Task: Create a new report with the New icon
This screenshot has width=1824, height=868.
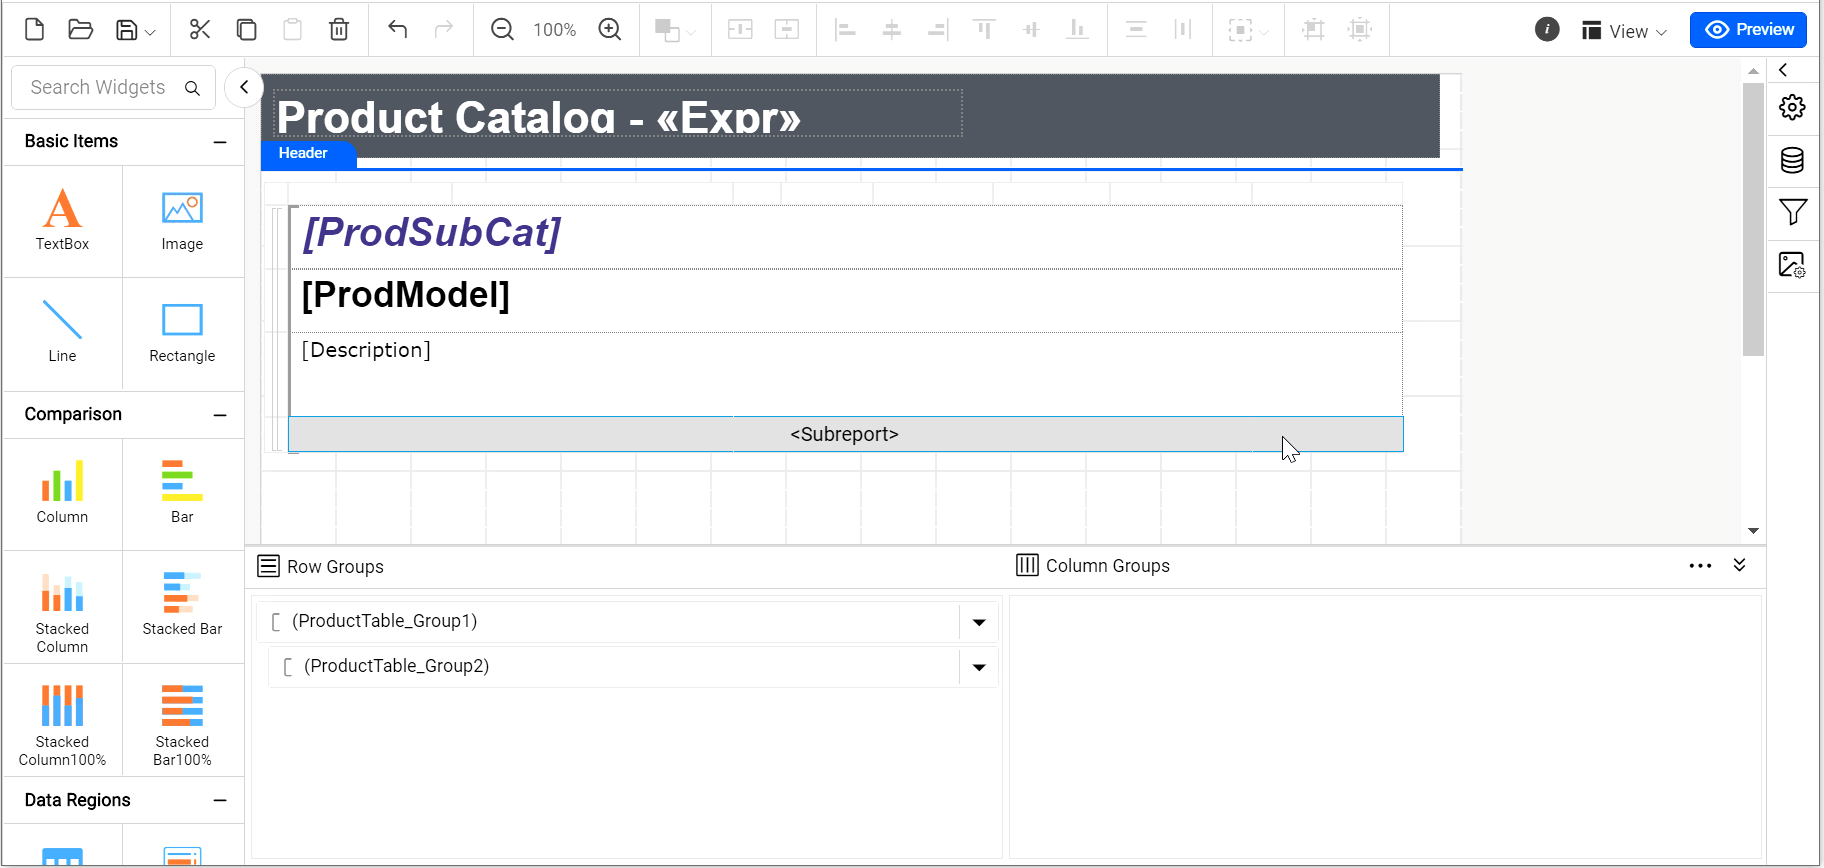Action: click(x=34, y=29)
